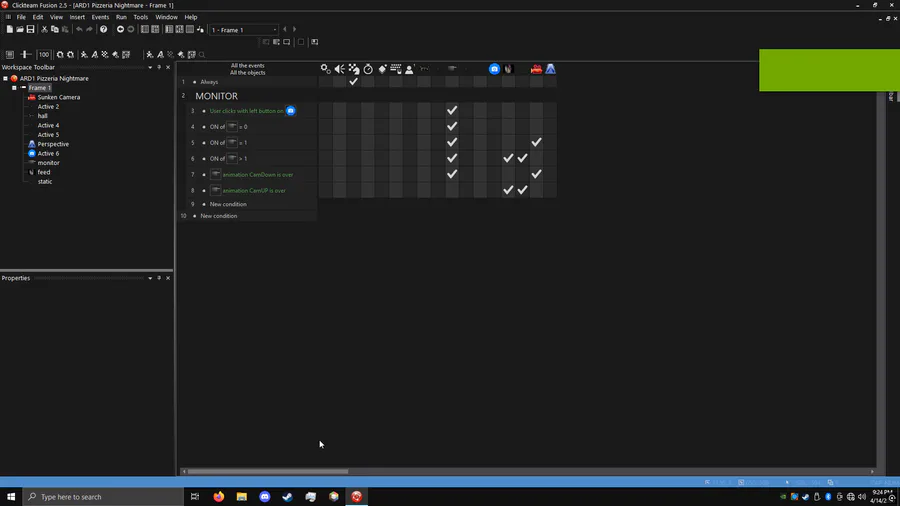Open the Events menu

click(100, 17)
